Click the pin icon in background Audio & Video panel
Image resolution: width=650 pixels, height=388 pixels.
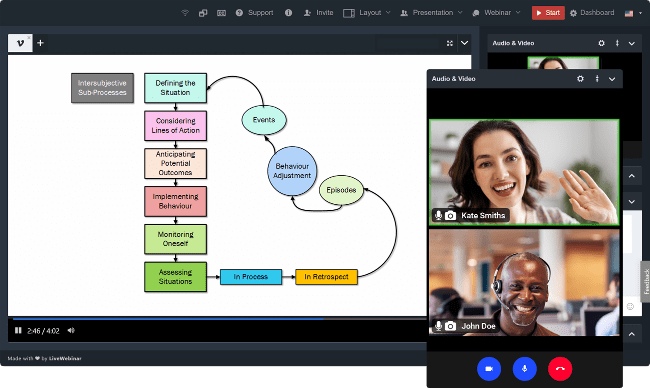pyautogui.click(x=617, y=43)
